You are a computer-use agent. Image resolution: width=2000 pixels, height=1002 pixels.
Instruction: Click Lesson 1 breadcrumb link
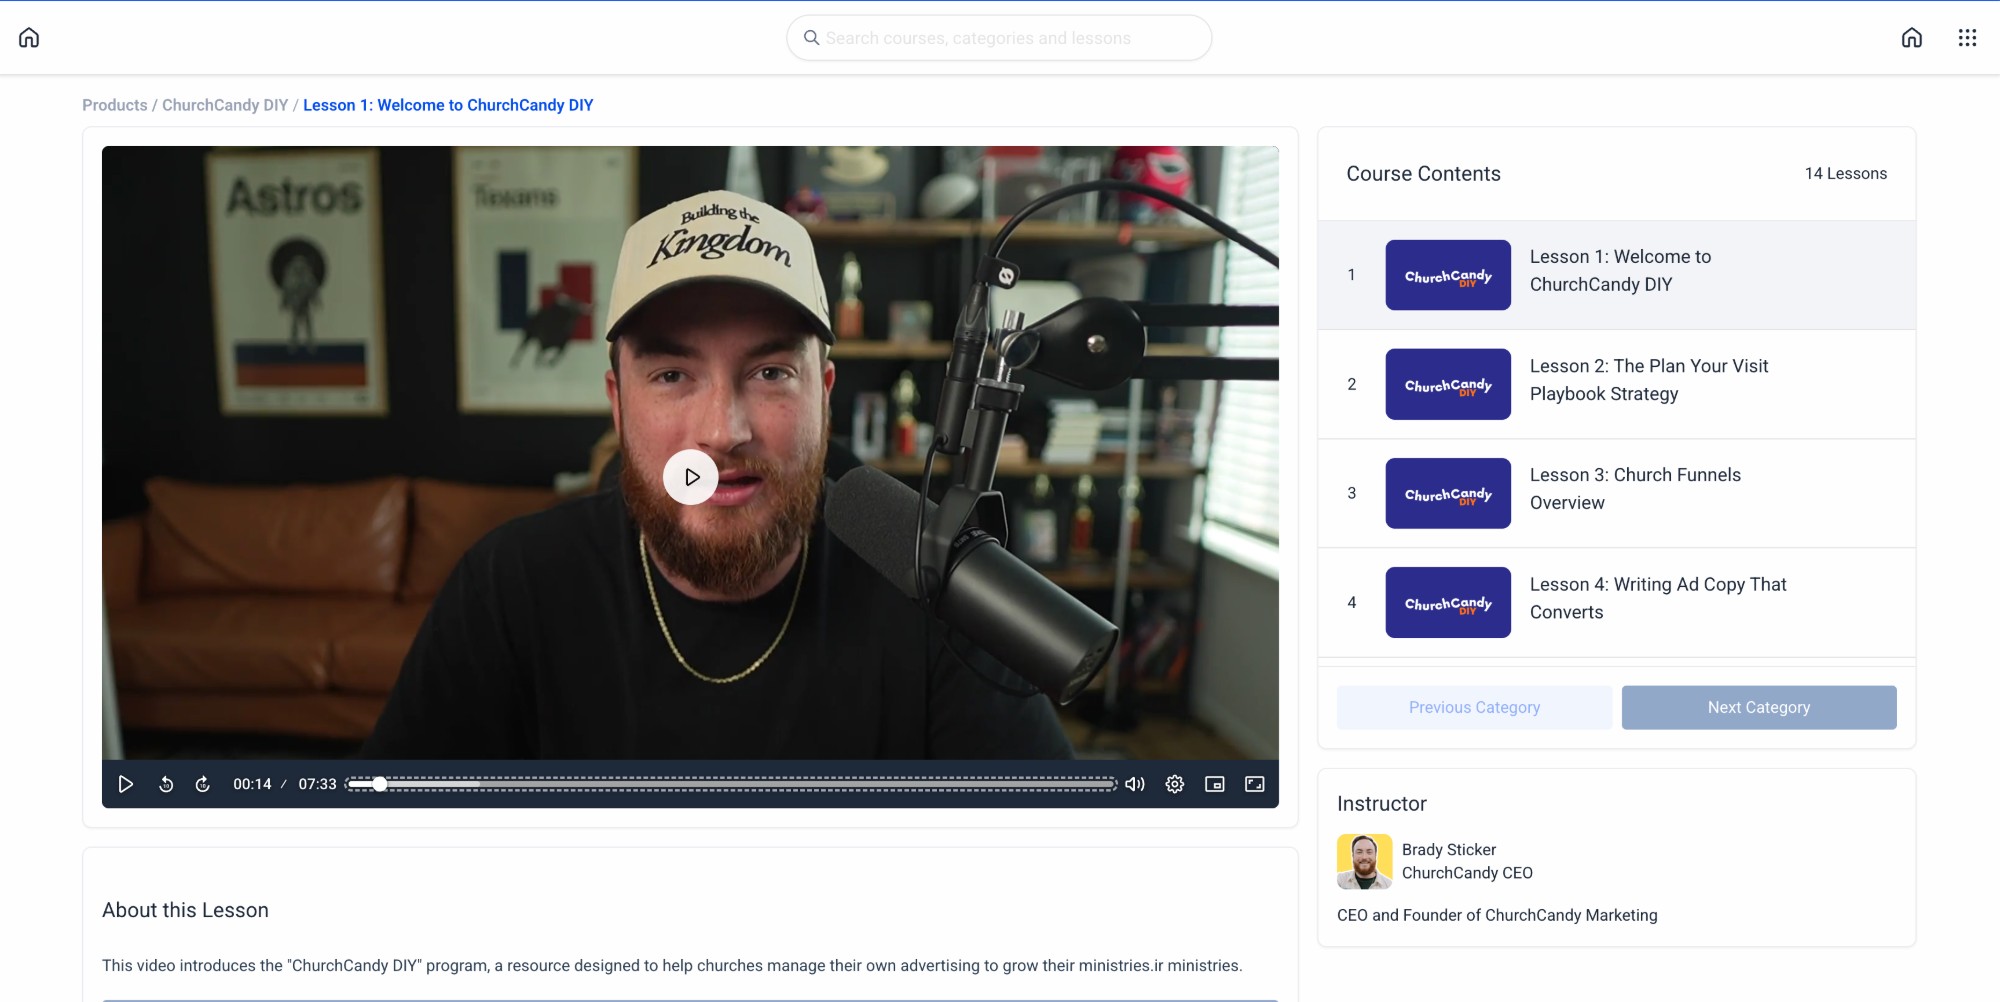[x=448, y=105]
